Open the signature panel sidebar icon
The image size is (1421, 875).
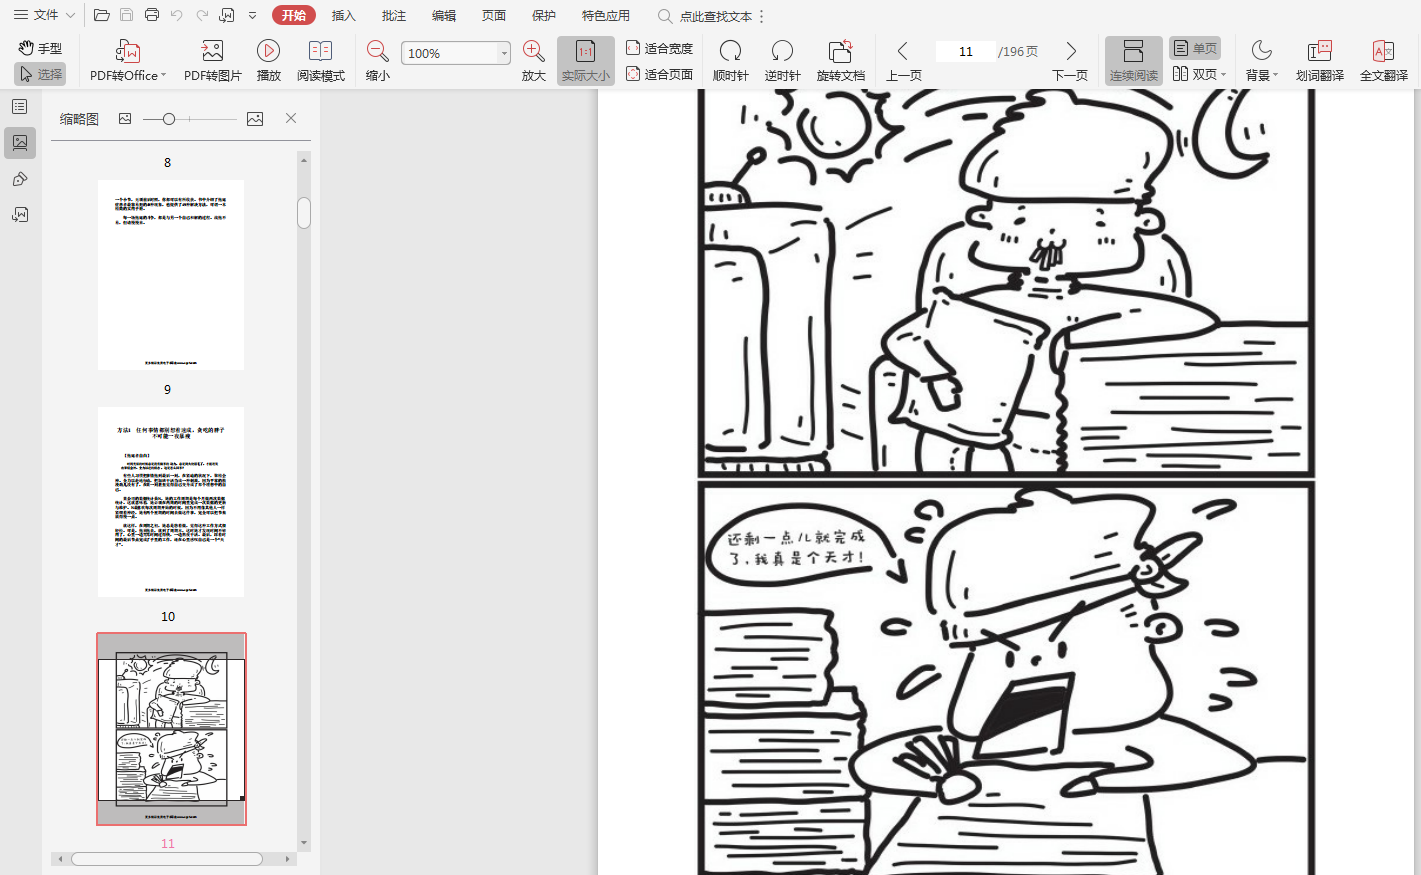click(x=20, y=215)
